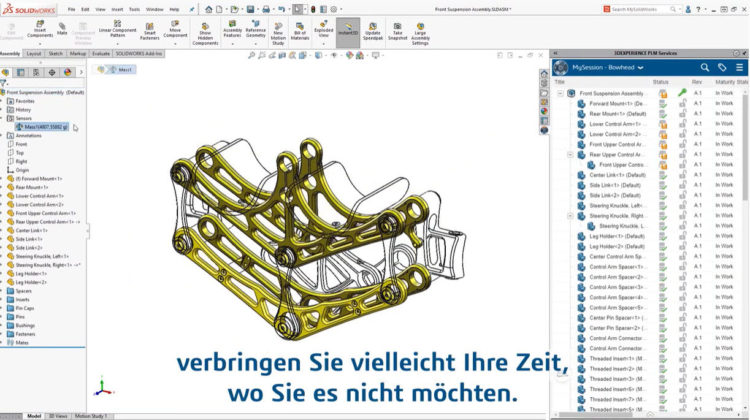Collapse the Front Suspension Assembly PLM node

[x=560, y=93]
